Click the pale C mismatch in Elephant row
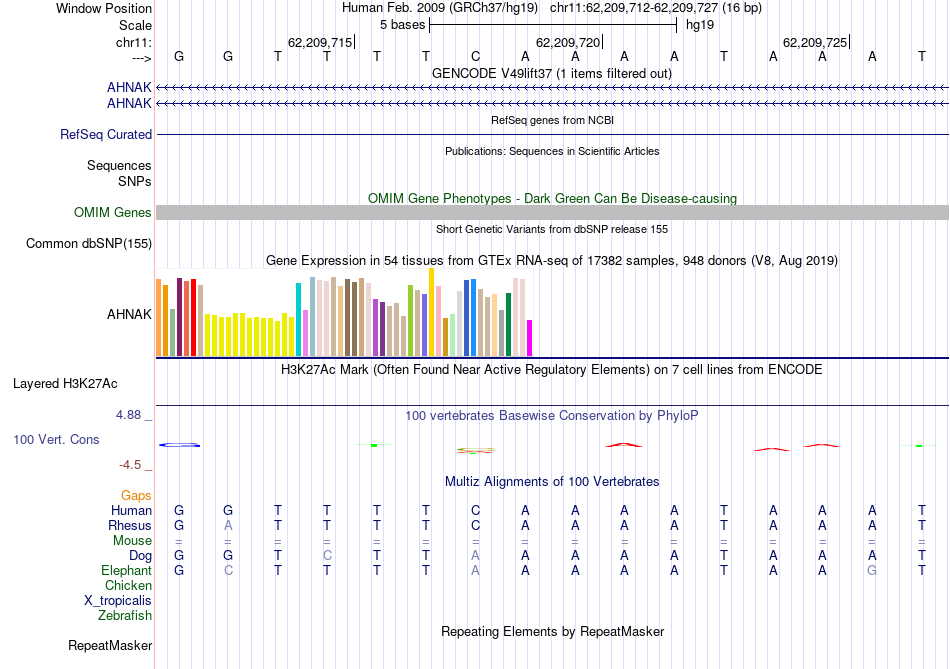This screenshot has height=669, width=950. tap(228, 571)
